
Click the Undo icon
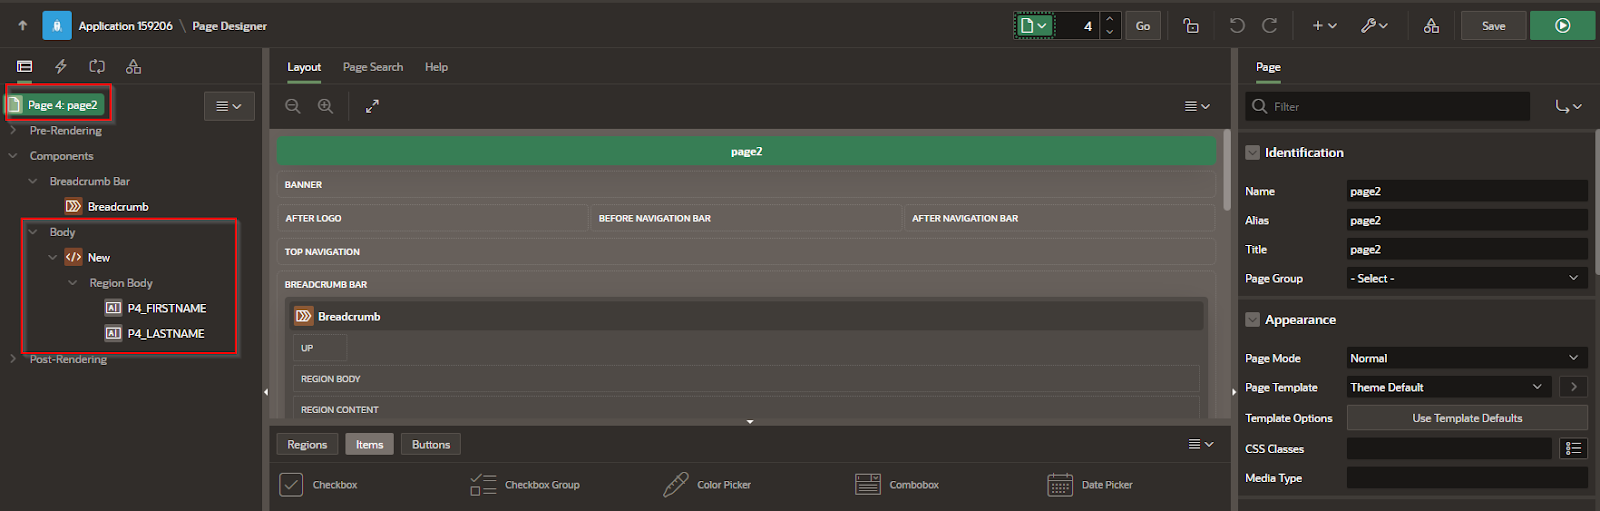pos(1237,26)
